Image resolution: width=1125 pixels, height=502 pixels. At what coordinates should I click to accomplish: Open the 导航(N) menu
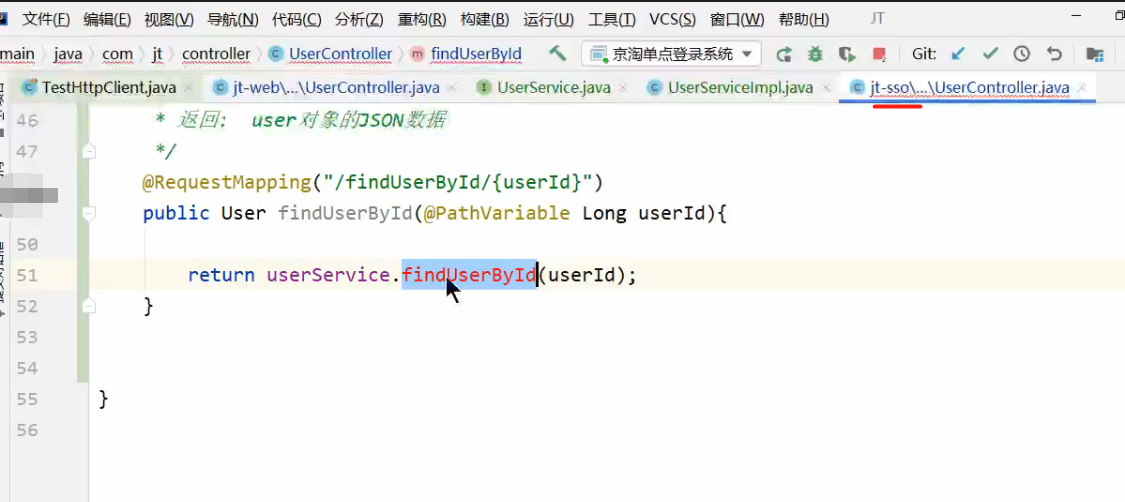[x=232, y=19]
